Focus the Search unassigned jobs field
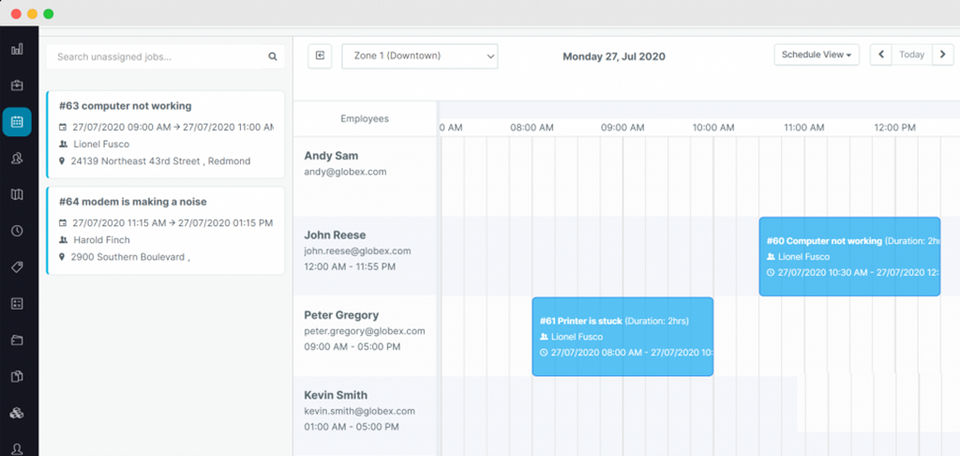960x456 pixels. 165,57
